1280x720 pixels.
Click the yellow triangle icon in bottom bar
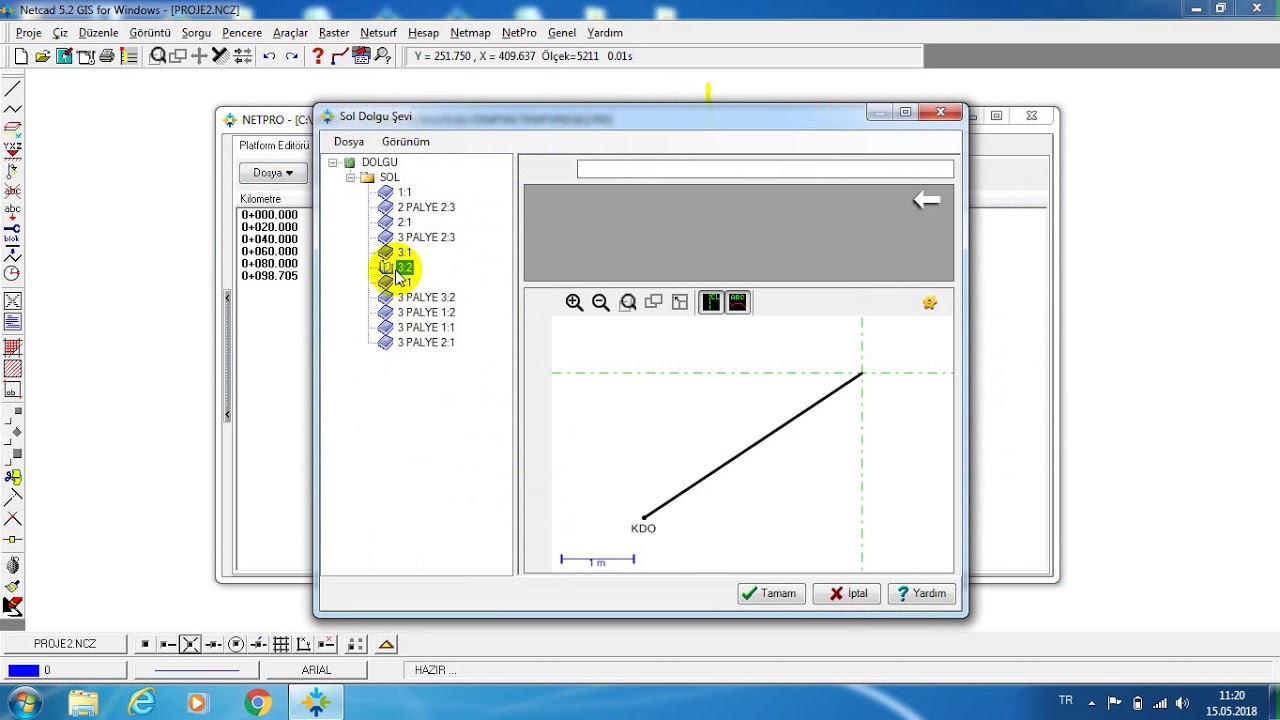(387, 644)
